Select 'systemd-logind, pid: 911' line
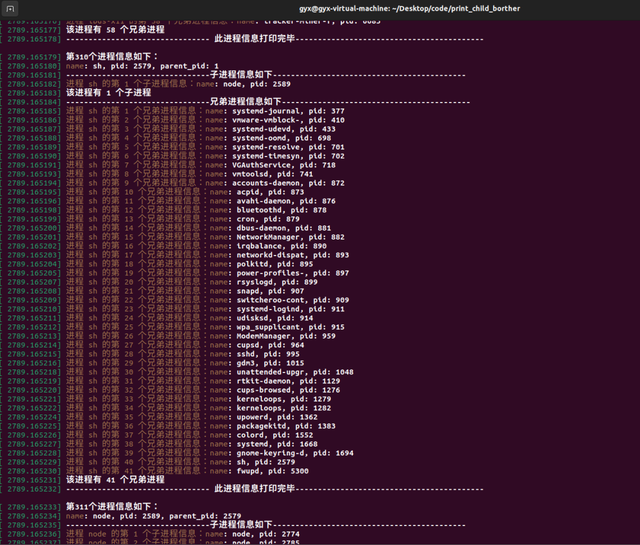Viewport: 640px width, 545px height. (x=290, y=309)
